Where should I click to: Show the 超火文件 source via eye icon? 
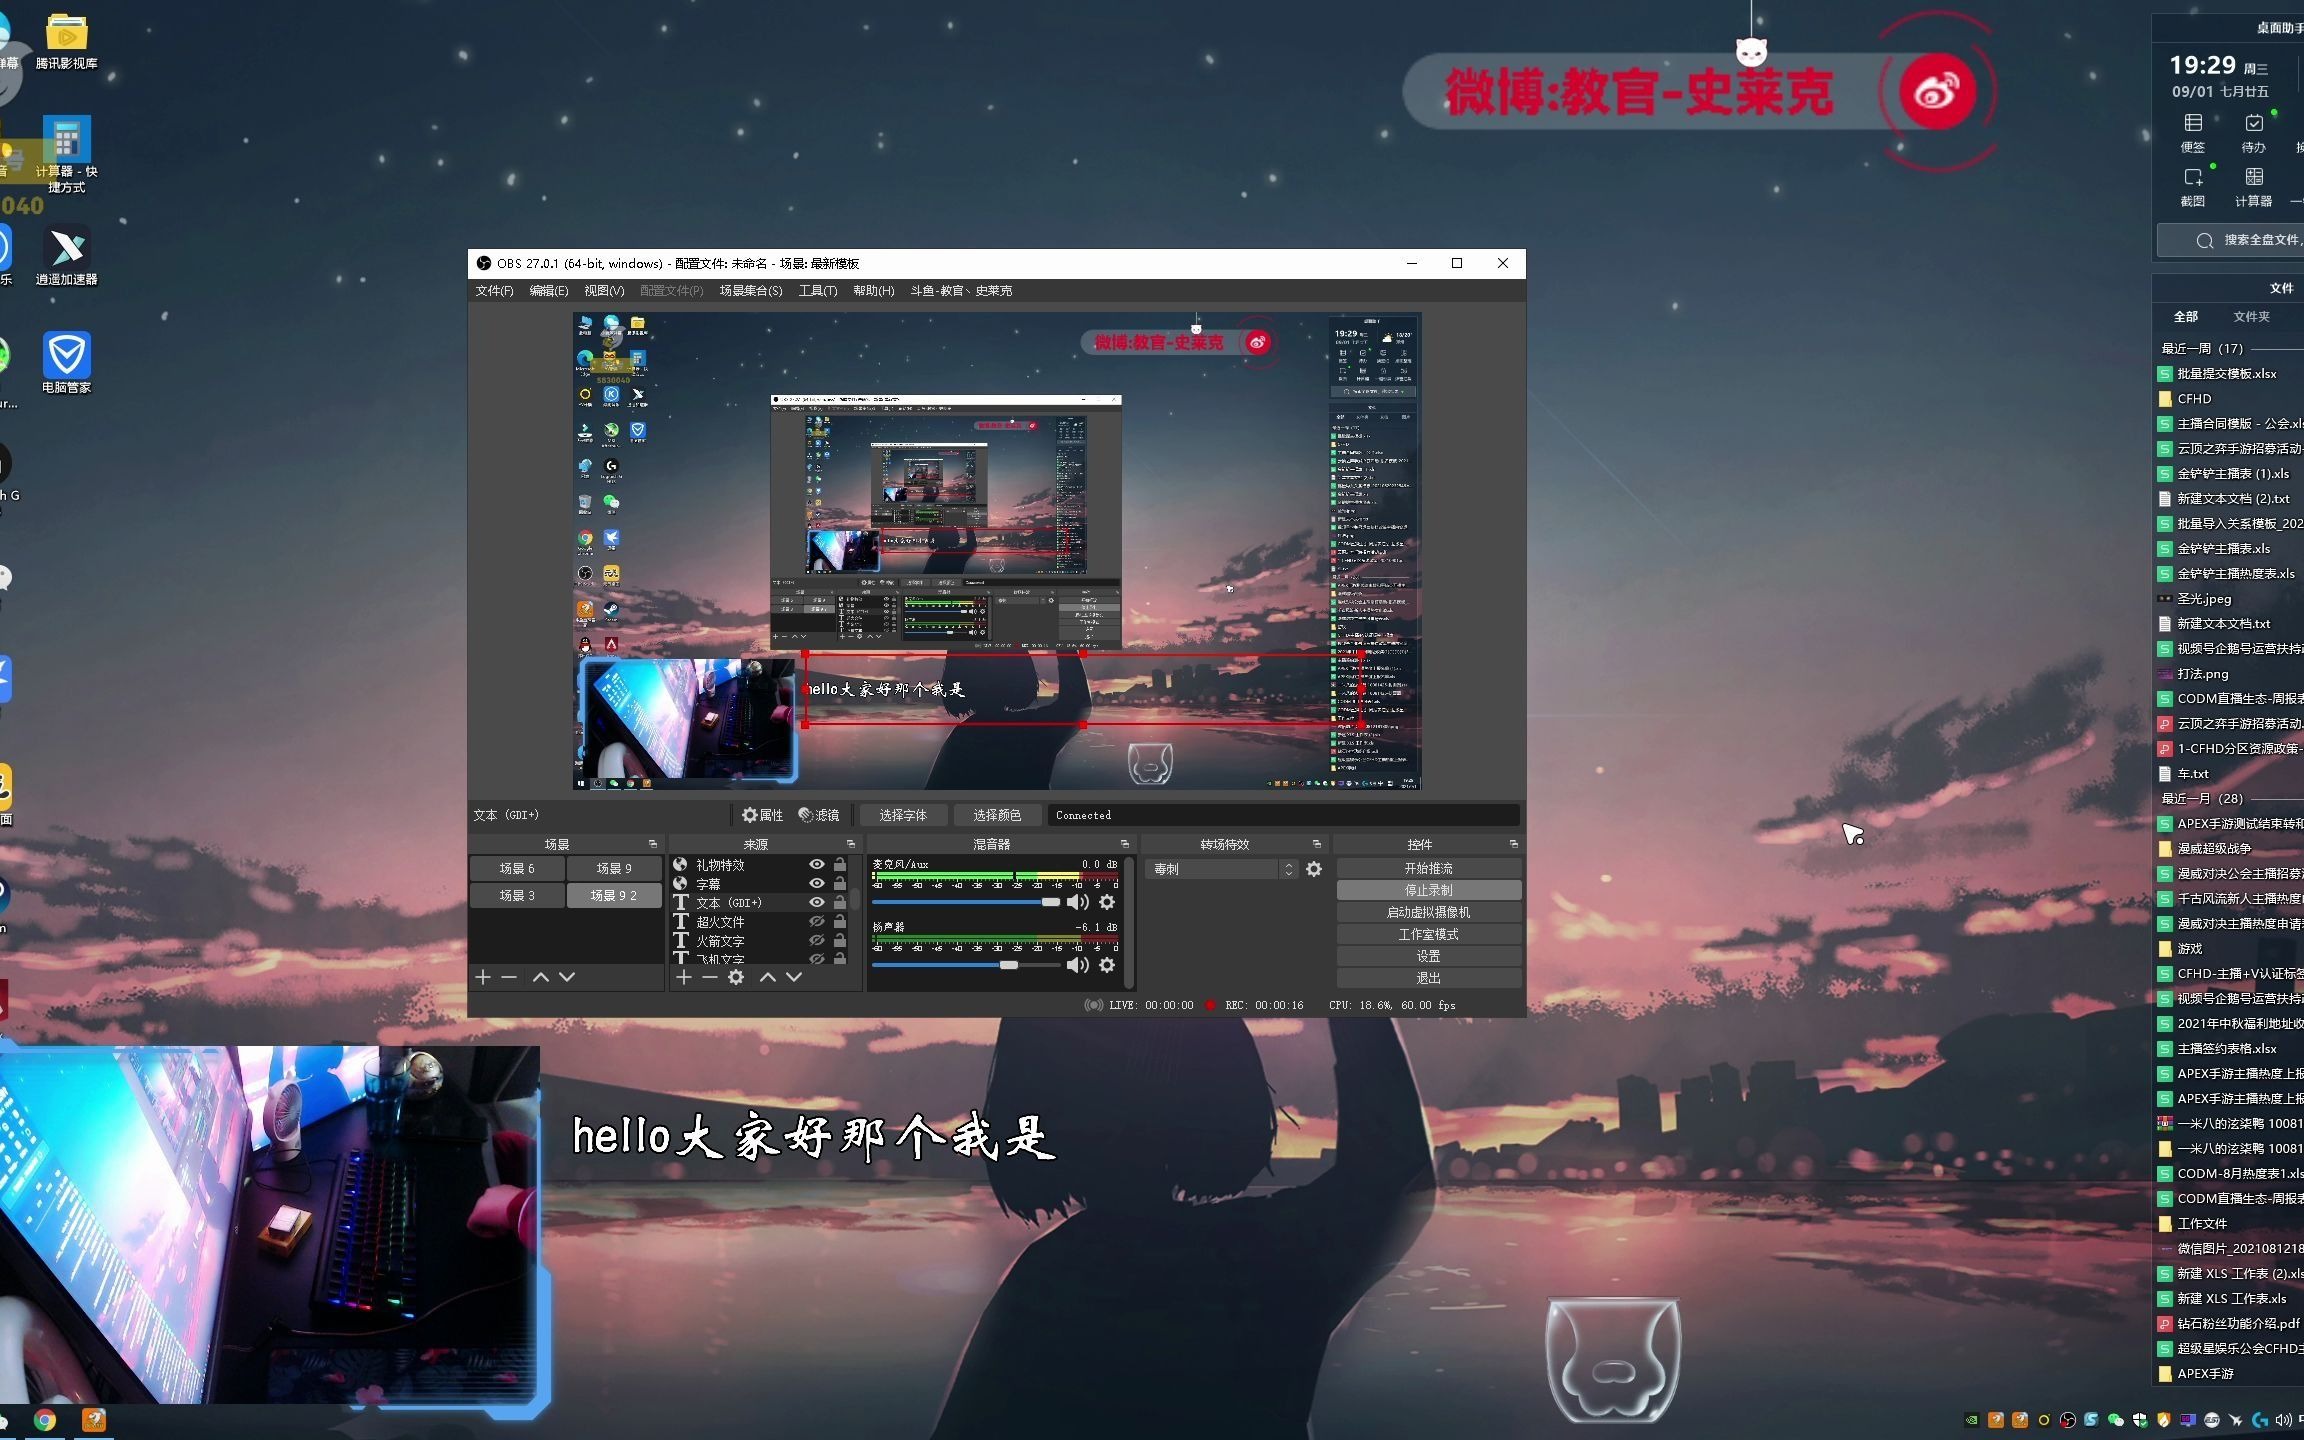(817, 922)
